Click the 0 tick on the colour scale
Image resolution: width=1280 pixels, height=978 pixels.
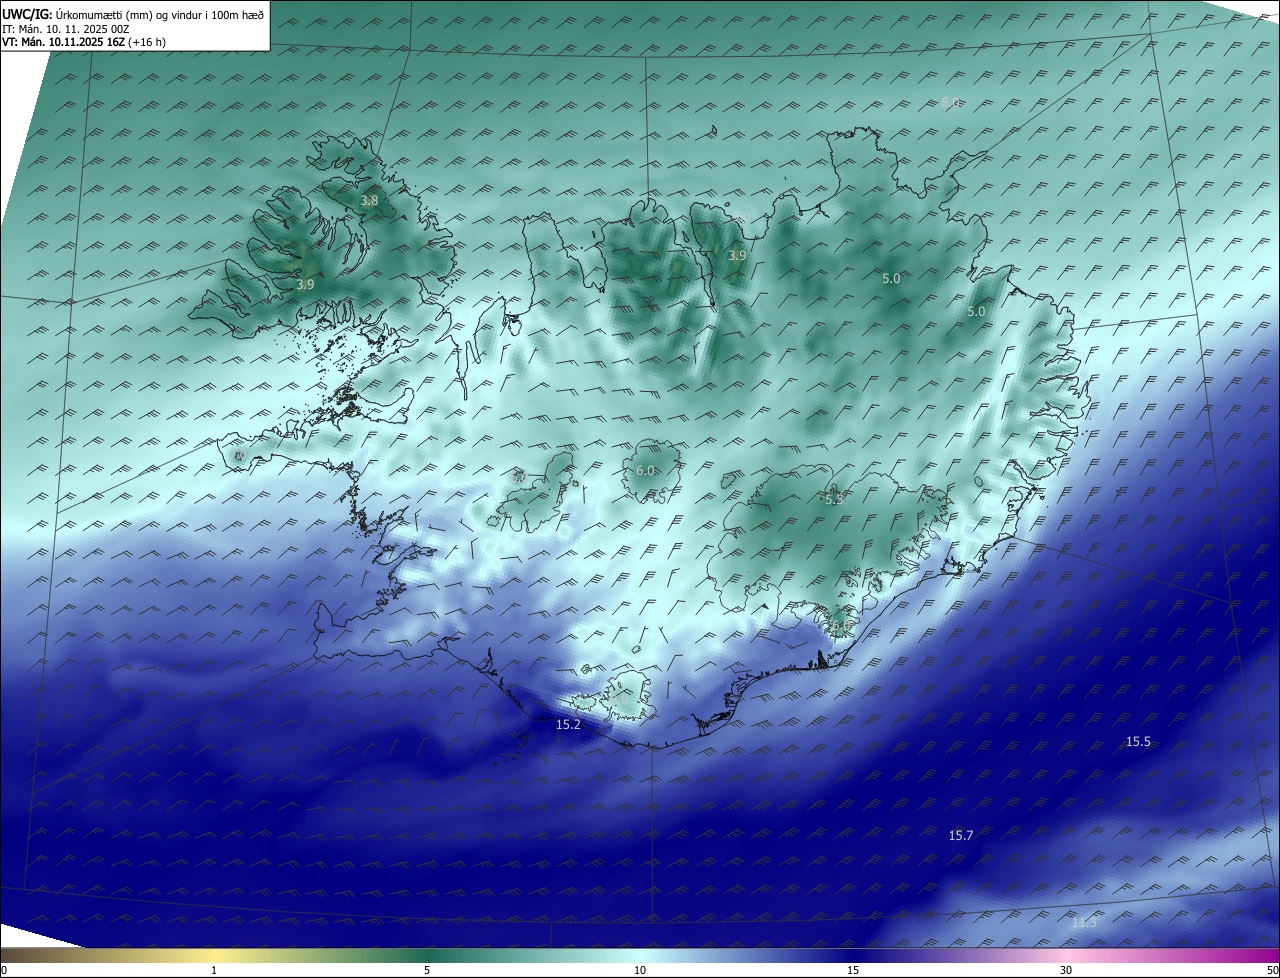[4, 970]
